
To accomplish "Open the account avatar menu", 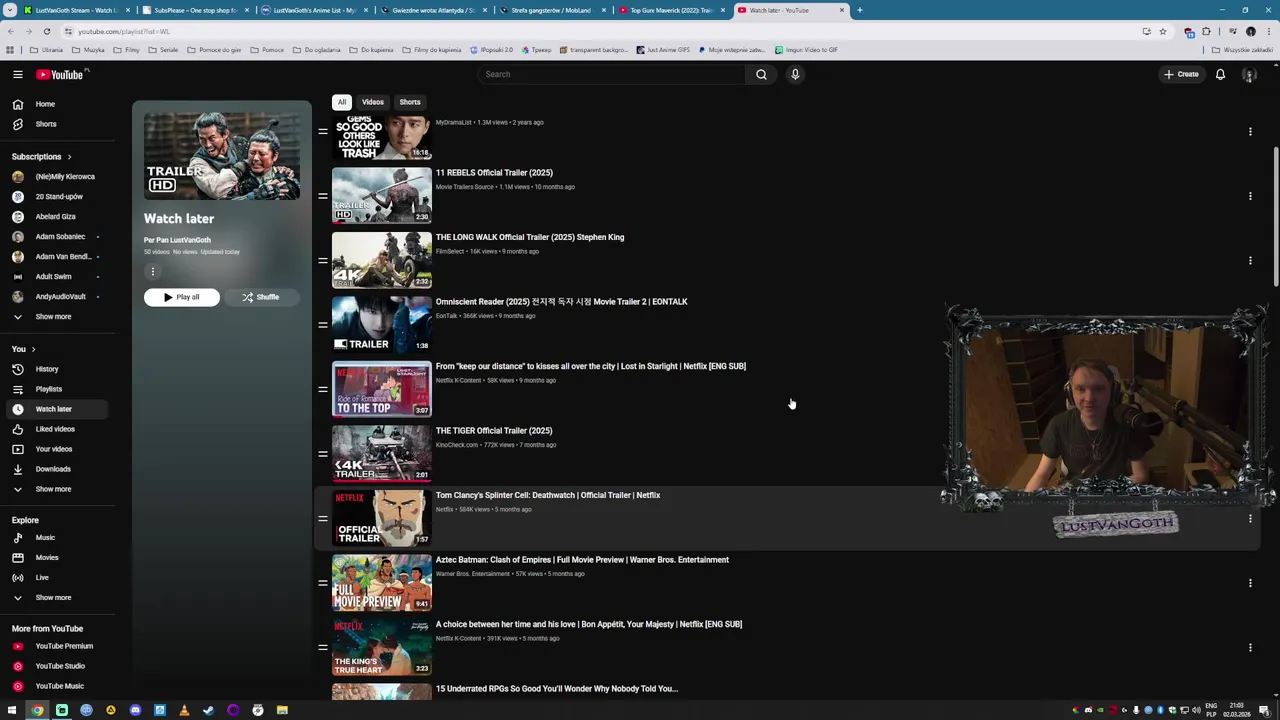I will coord(1249,74).
